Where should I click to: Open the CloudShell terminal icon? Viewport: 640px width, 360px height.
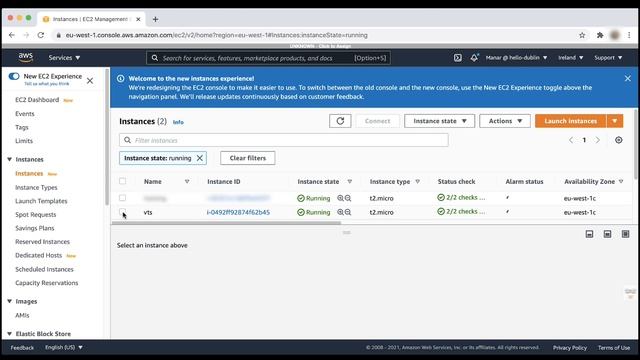[x=458, y=58]
